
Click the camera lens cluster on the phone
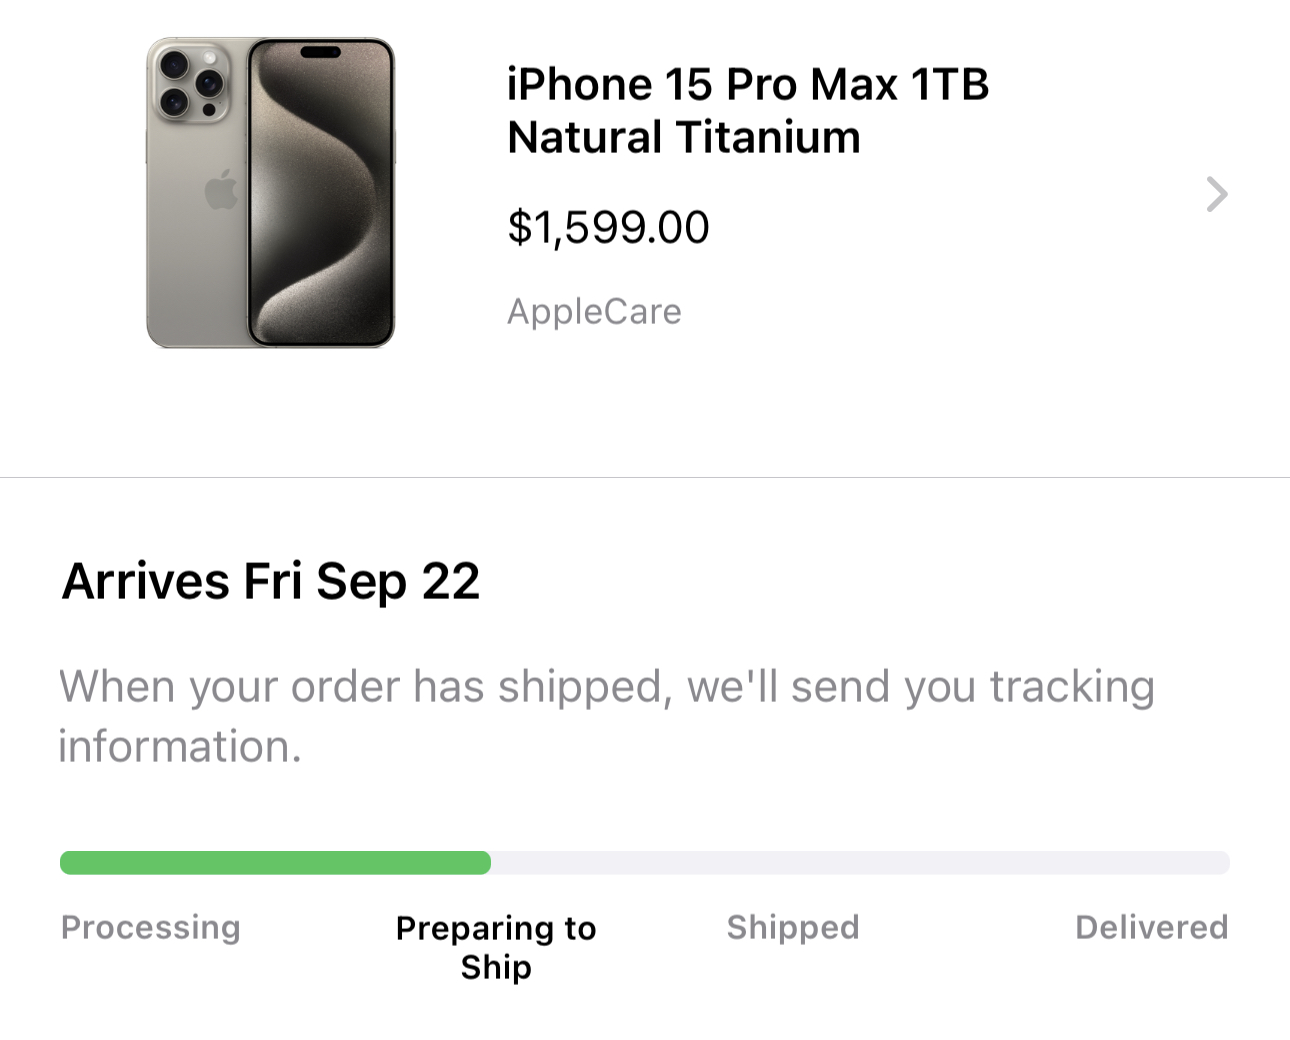[x=190, y=82]
